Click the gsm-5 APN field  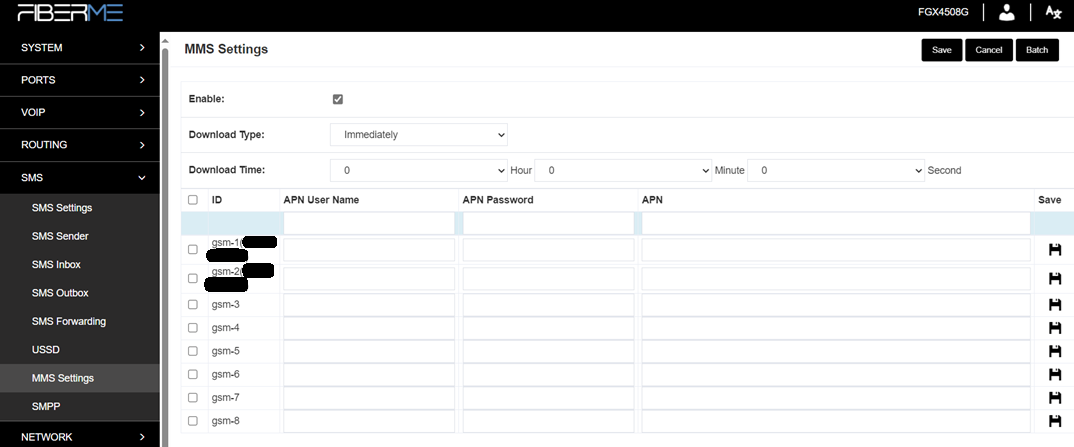(836, 351)
